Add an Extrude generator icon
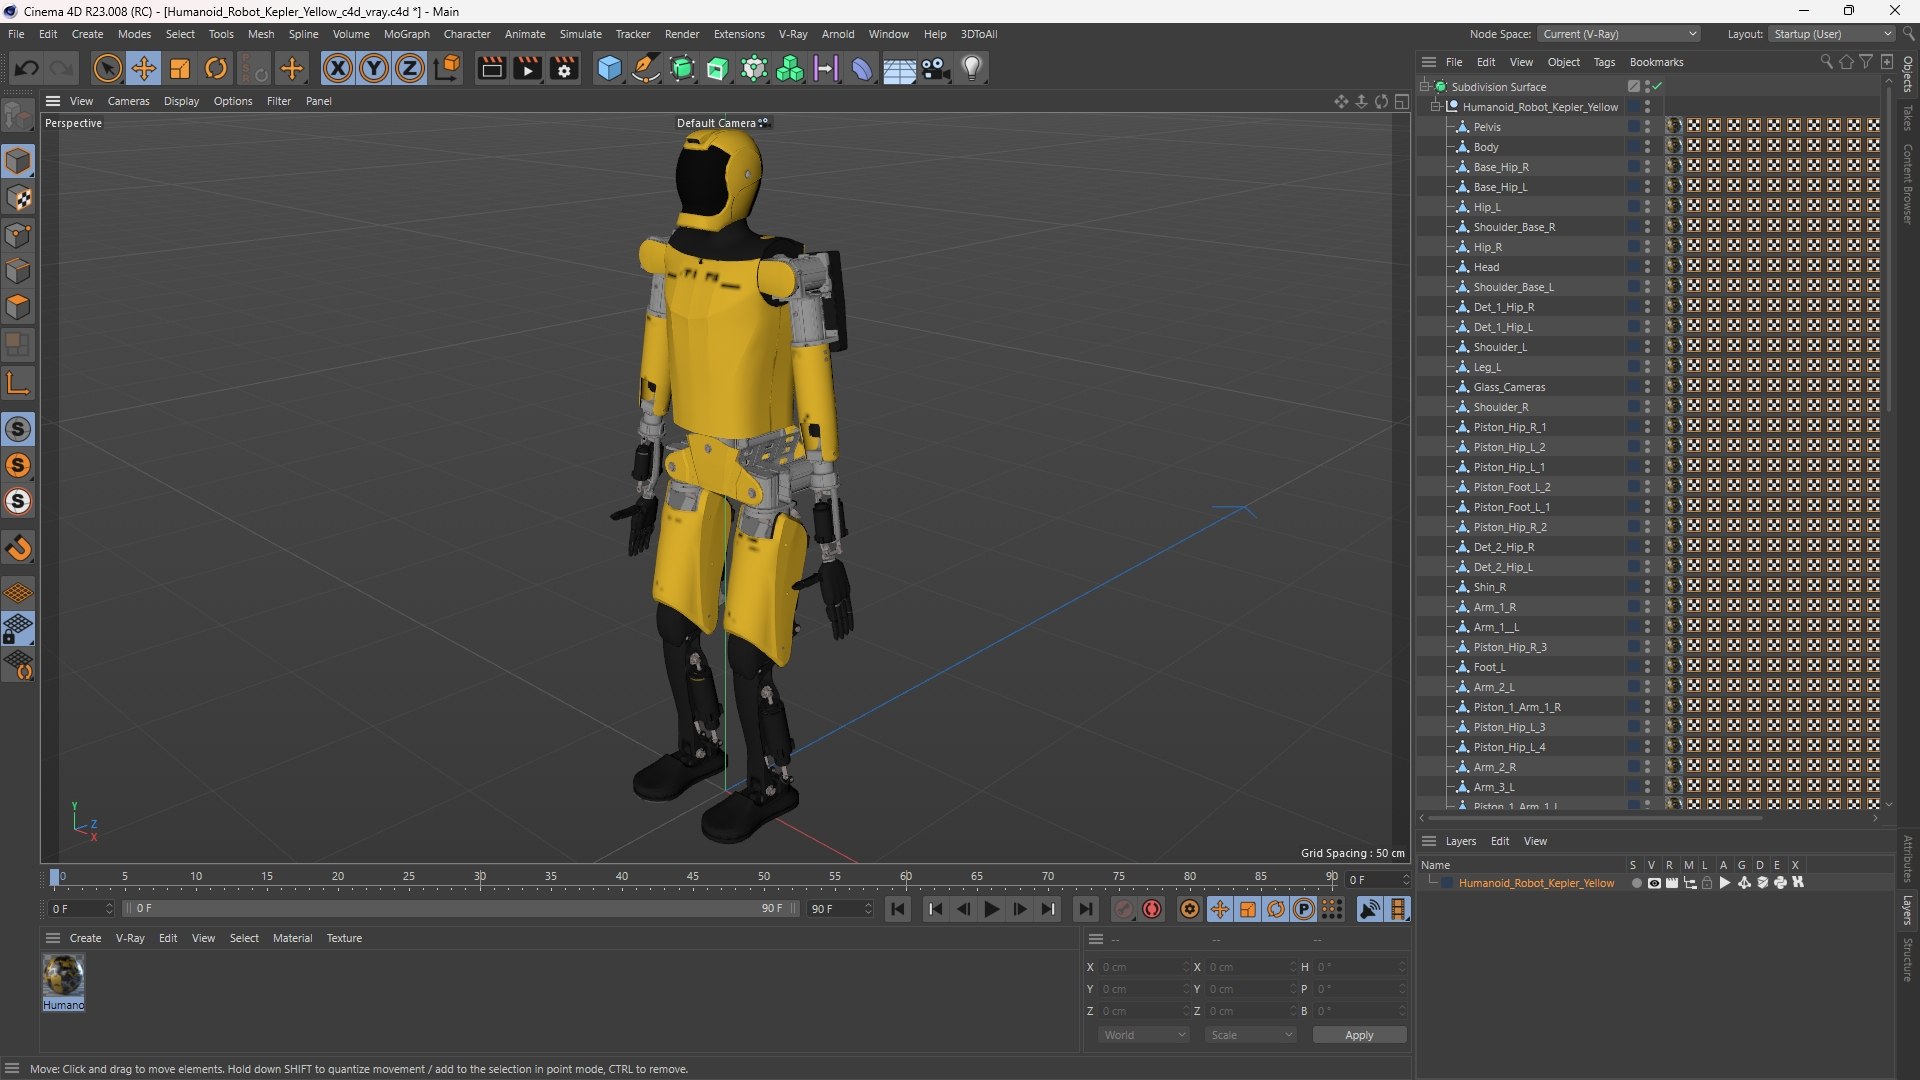The width and height of the screenshot is (1920, 1080). point(718,68)
